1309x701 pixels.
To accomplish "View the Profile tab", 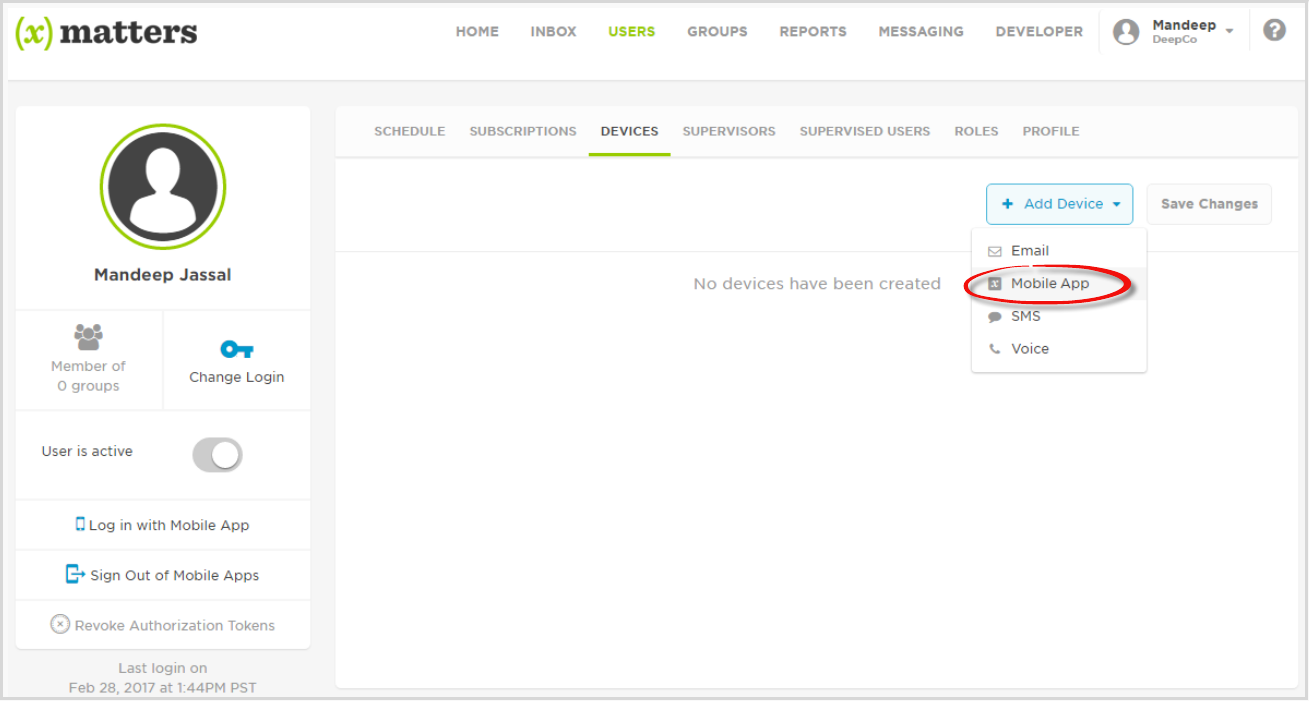I will pos(1051,131).
